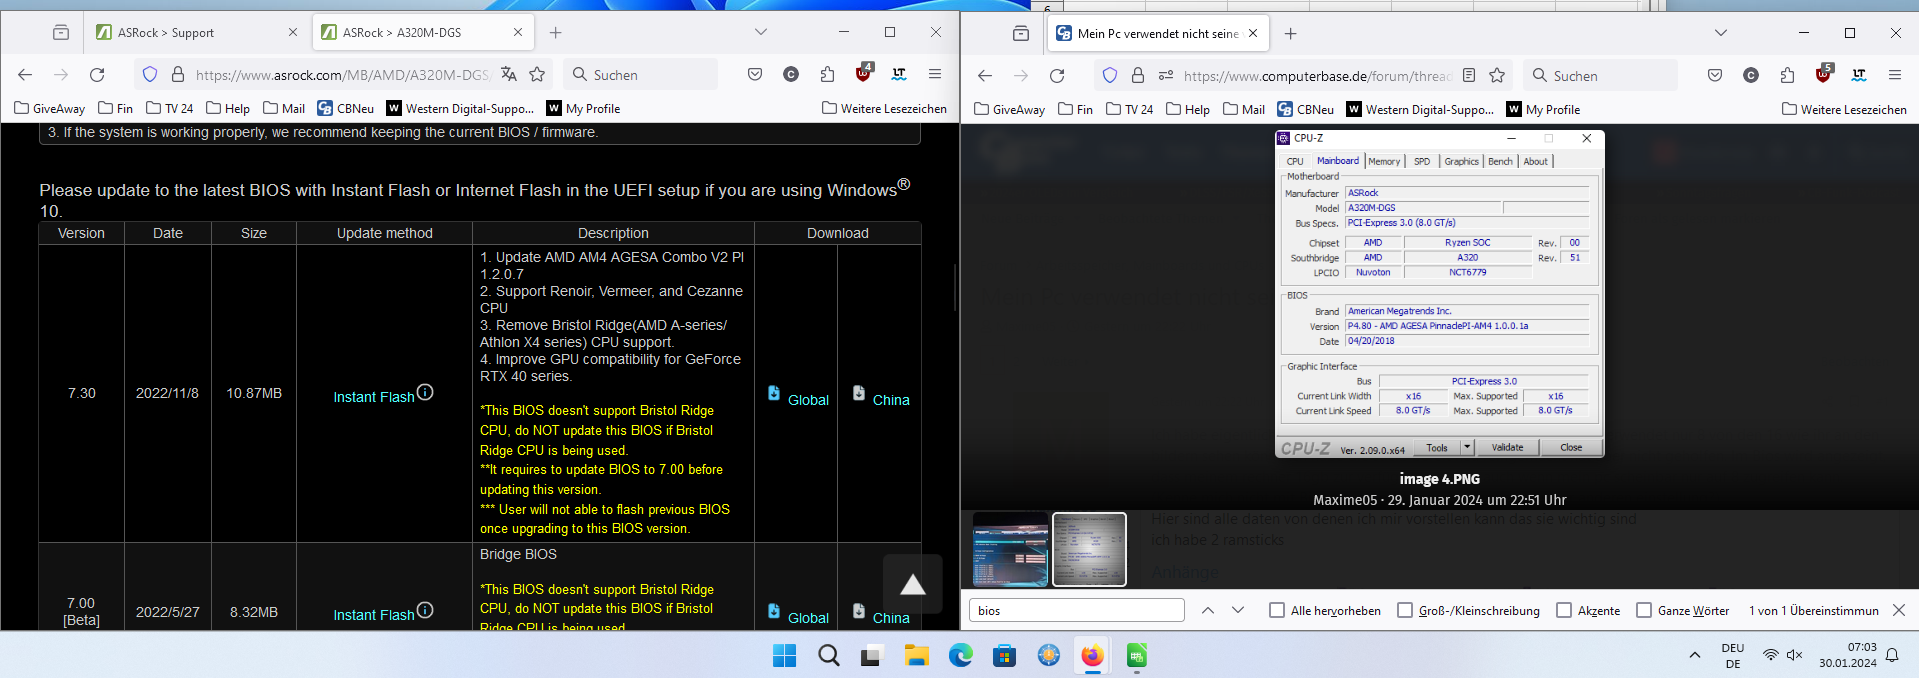Open tracking protection shield in ASRock address bar
Viewport: 1919px width, 678px height.
(150, 74)
